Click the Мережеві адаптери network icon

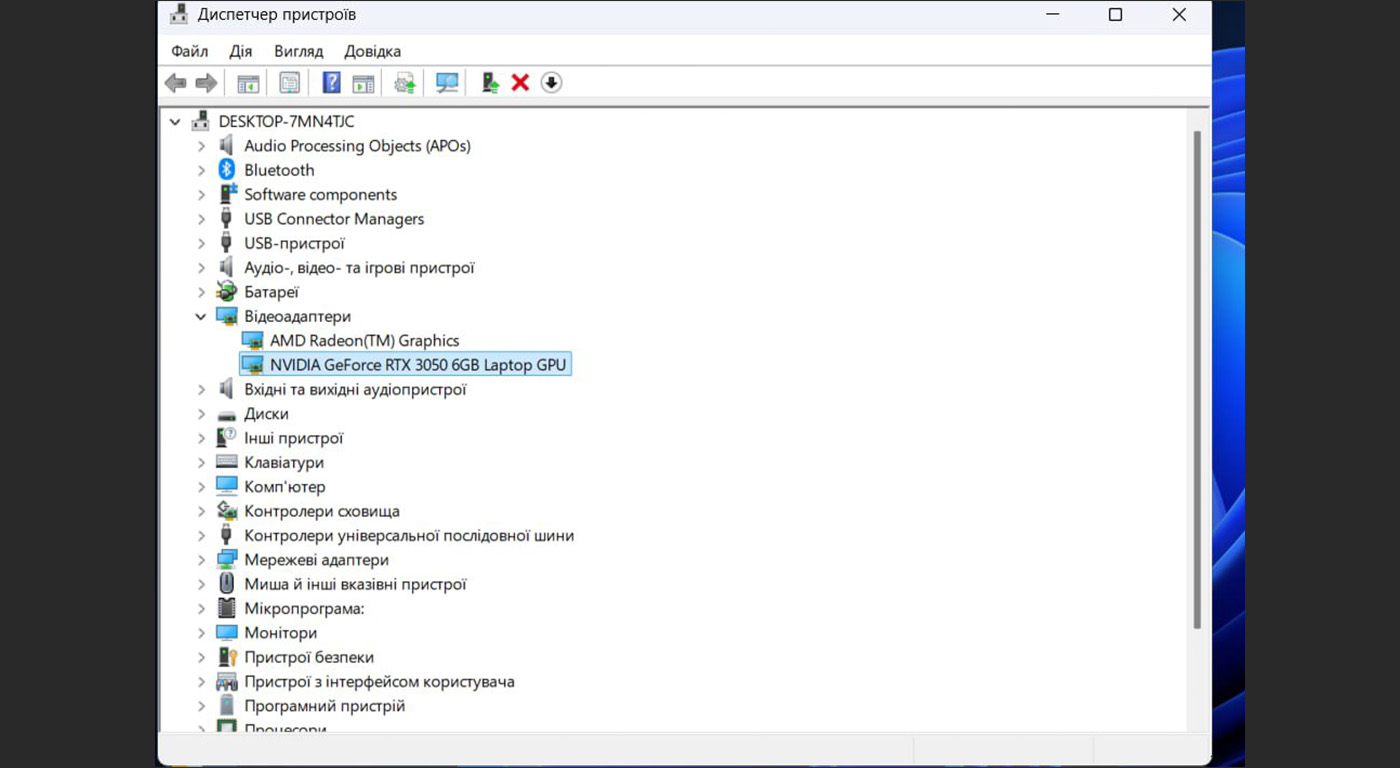coord(227,560)
